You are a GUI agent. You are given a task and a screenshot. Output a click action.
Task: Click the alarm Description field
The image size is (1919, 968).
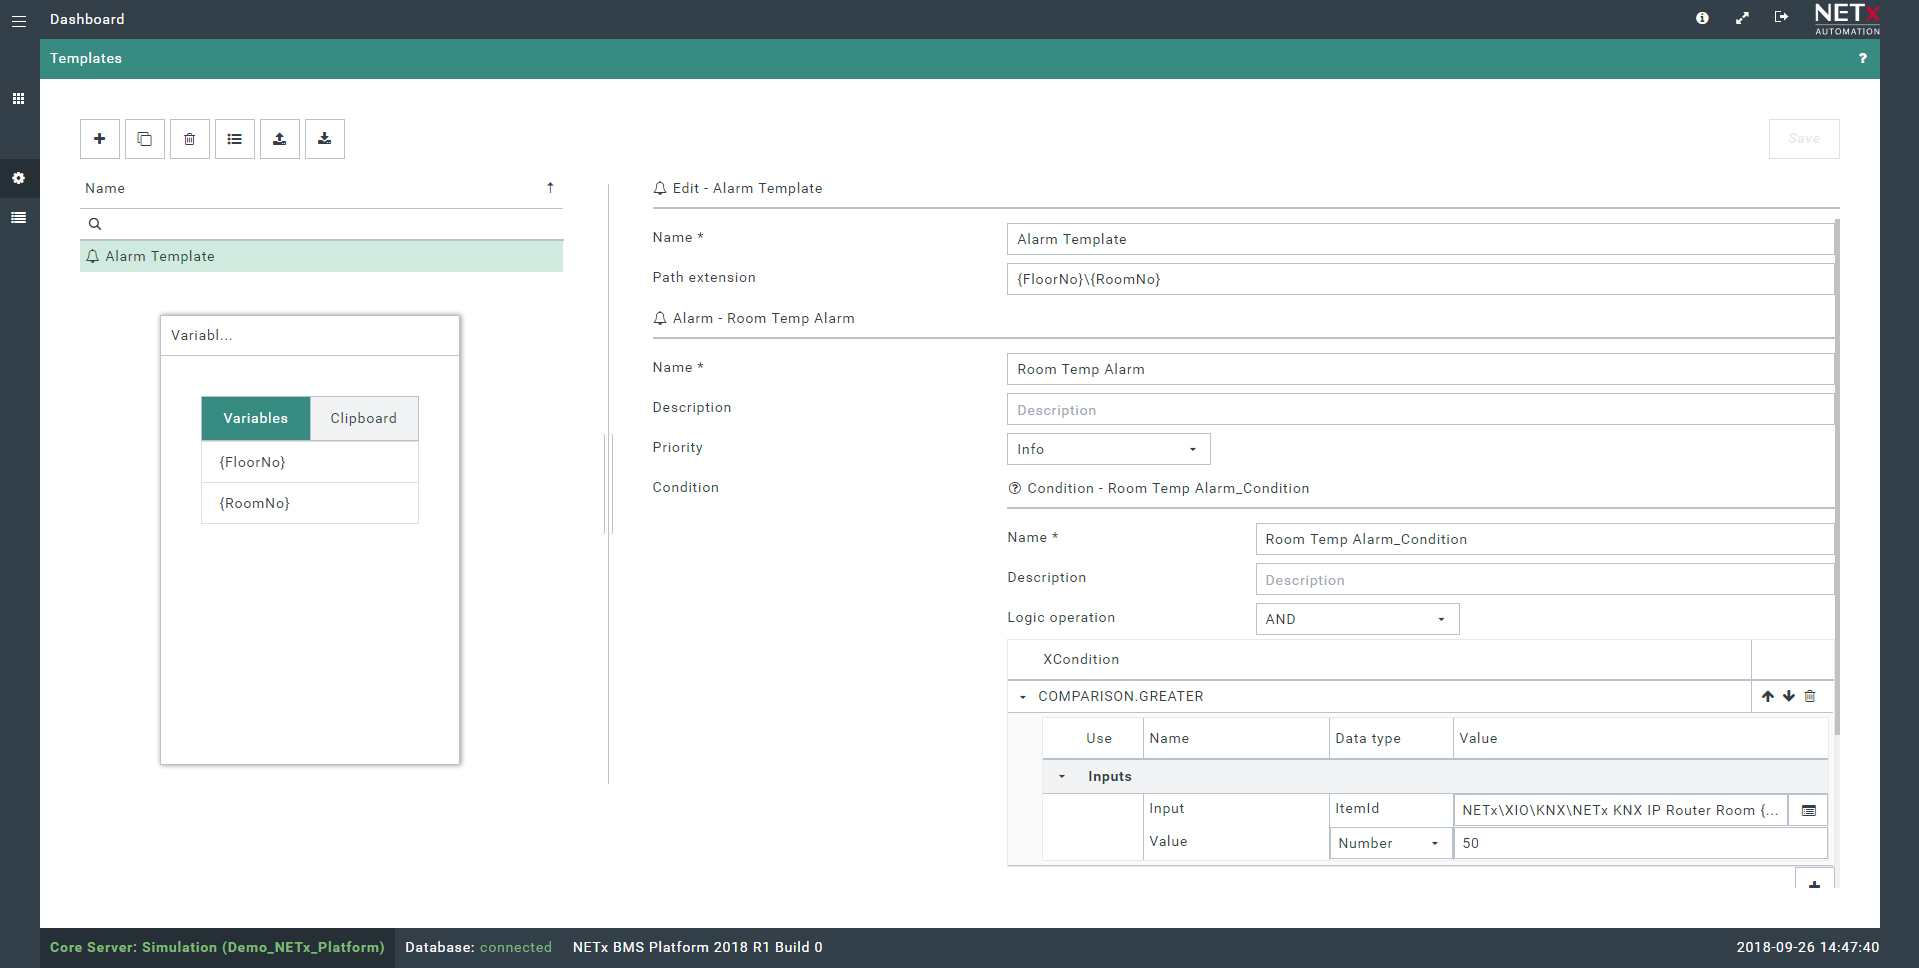click(1420, 409)
